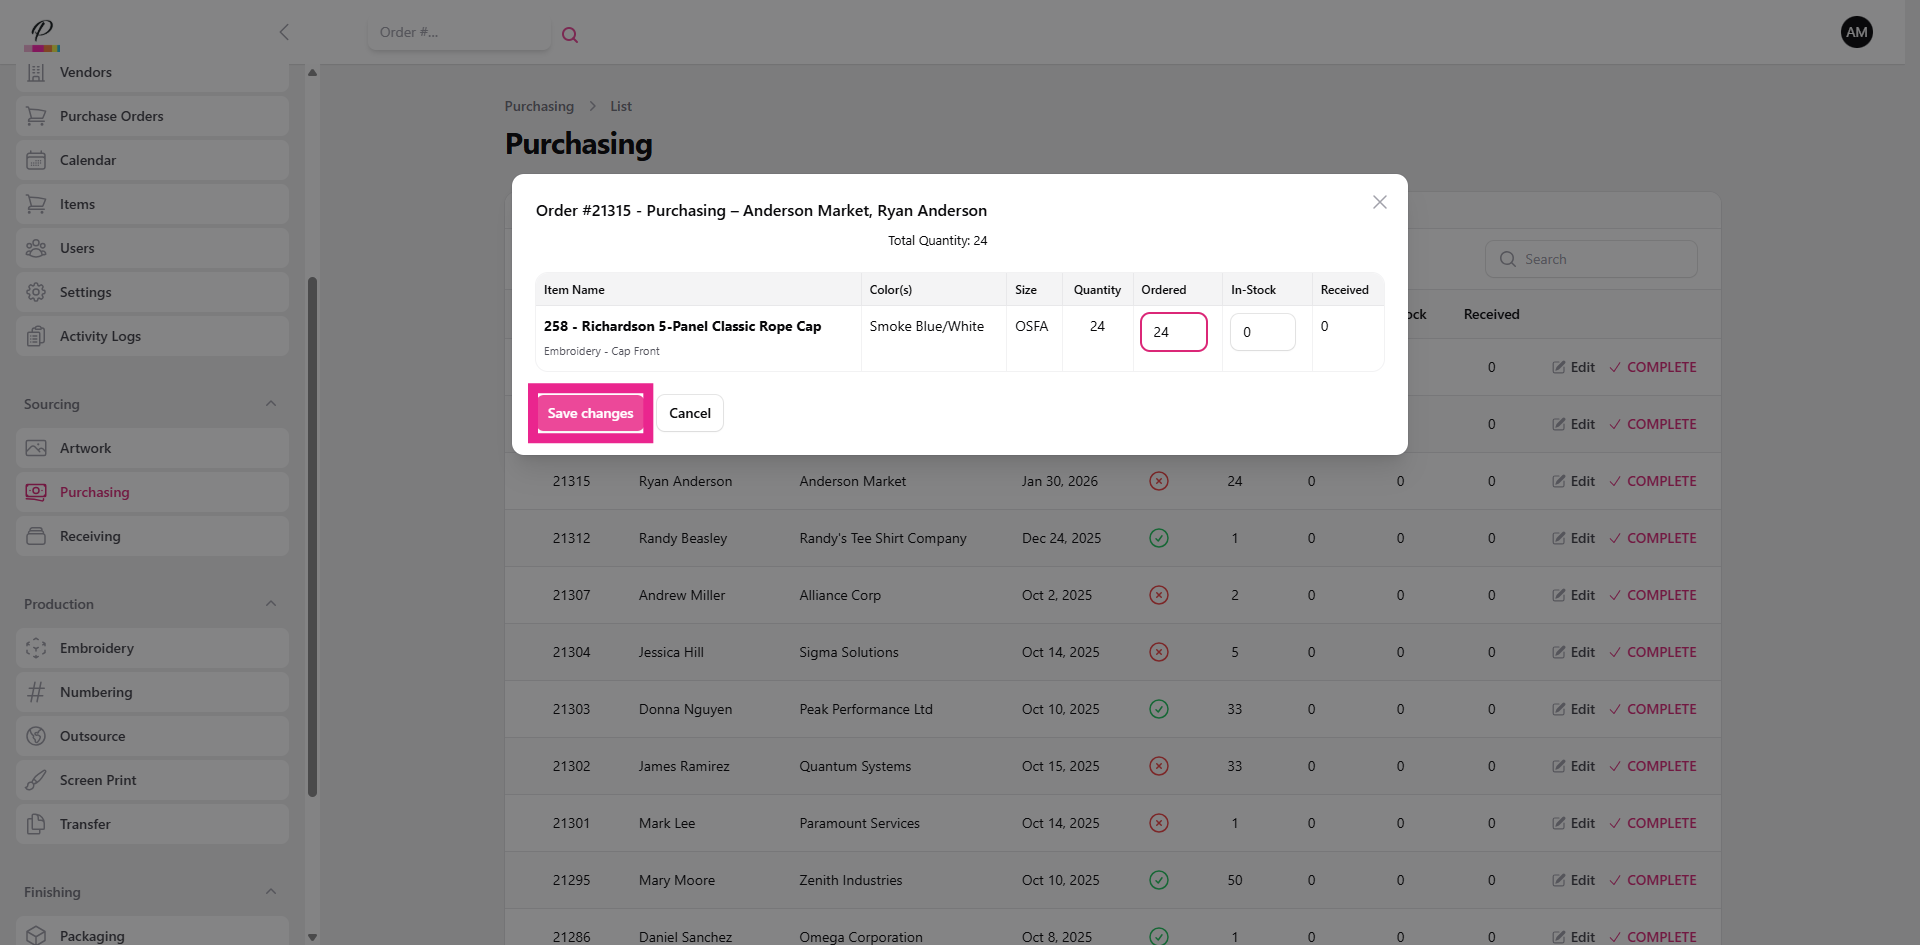Collapse the Finishing section
Screen dimensions: 1920x945
[271, 892]
